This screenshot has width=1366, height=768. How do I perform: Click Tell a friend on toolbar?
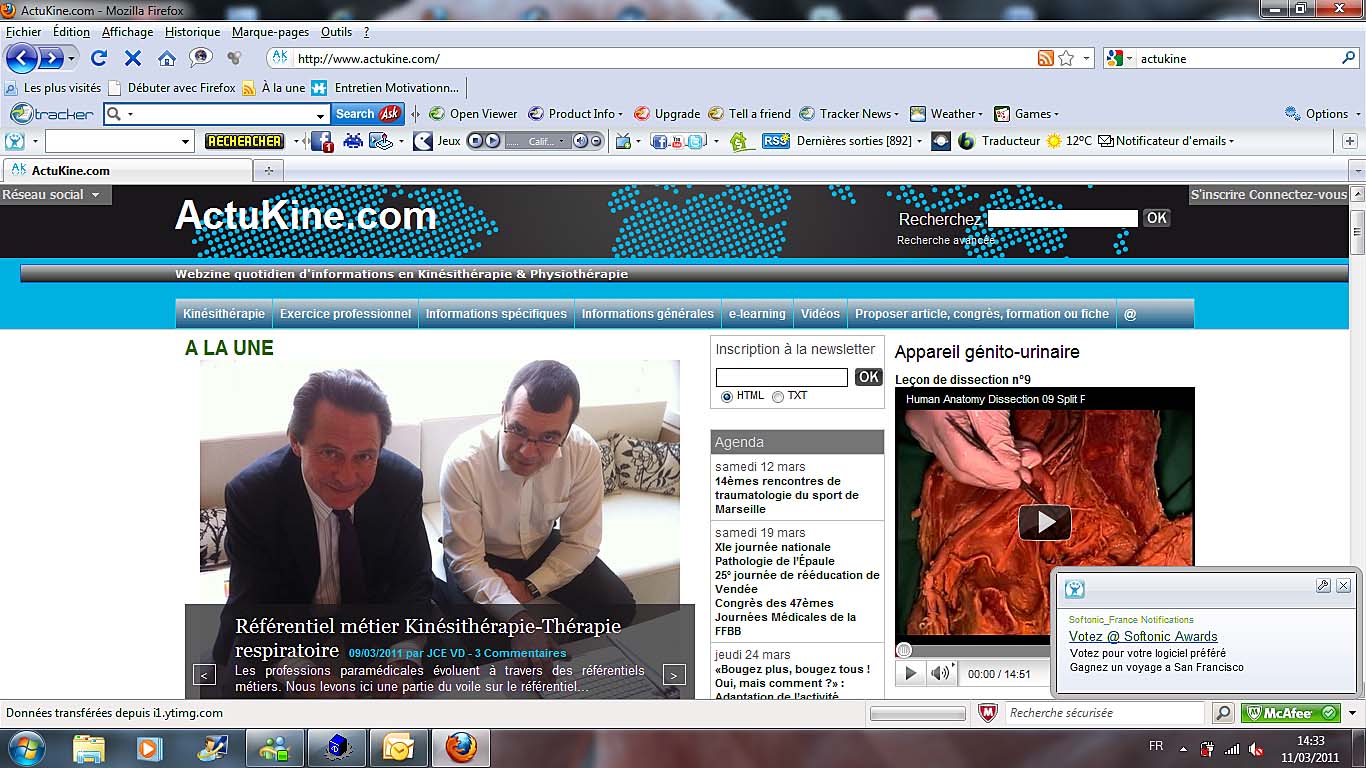click(x=749, y=114)
